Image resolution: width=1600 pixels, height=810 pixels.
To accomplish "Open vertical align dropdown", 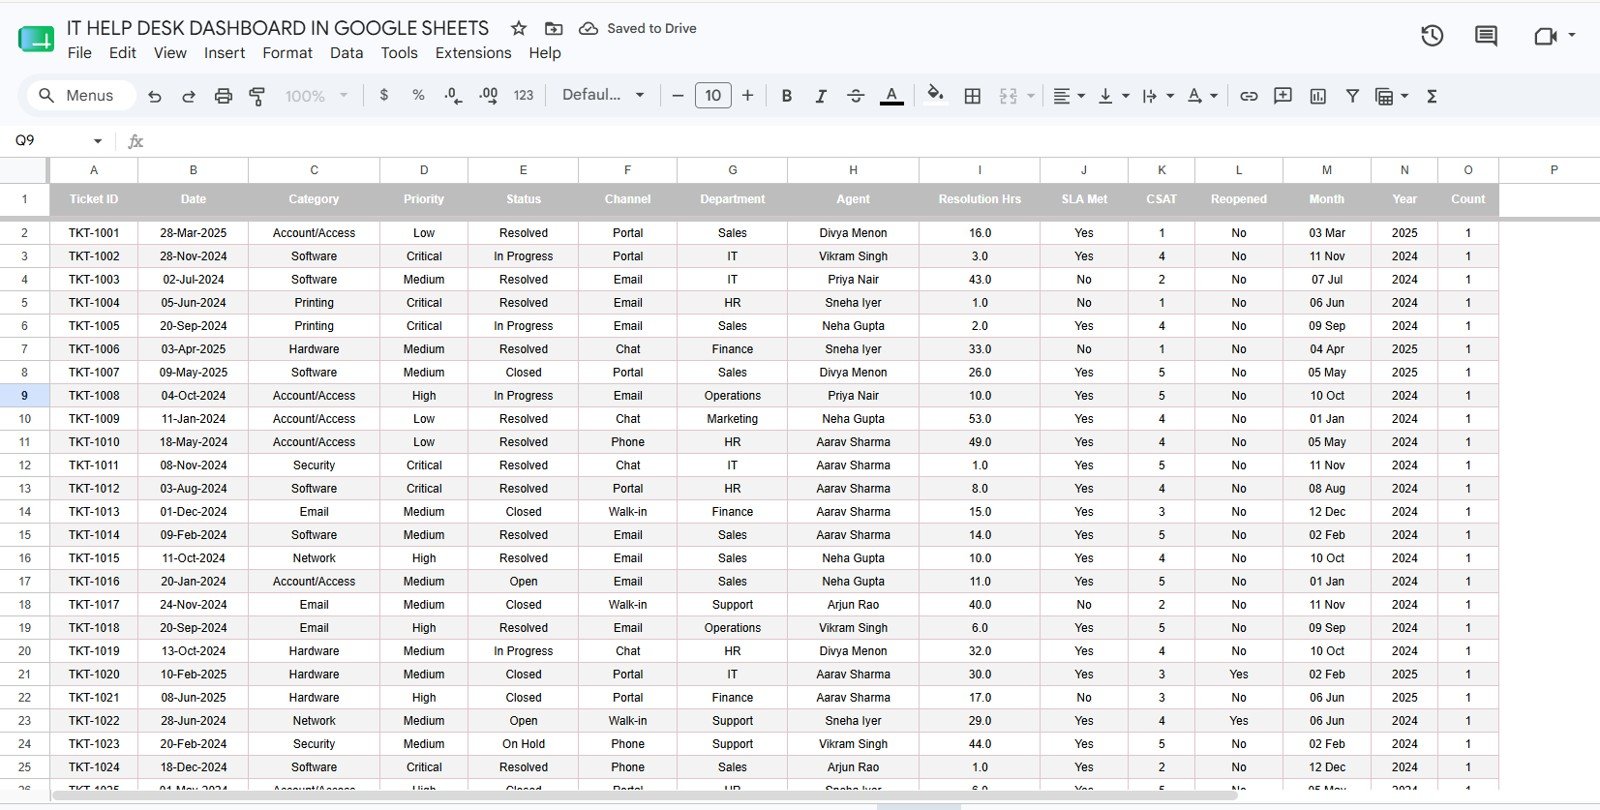I will point(1113,96).
